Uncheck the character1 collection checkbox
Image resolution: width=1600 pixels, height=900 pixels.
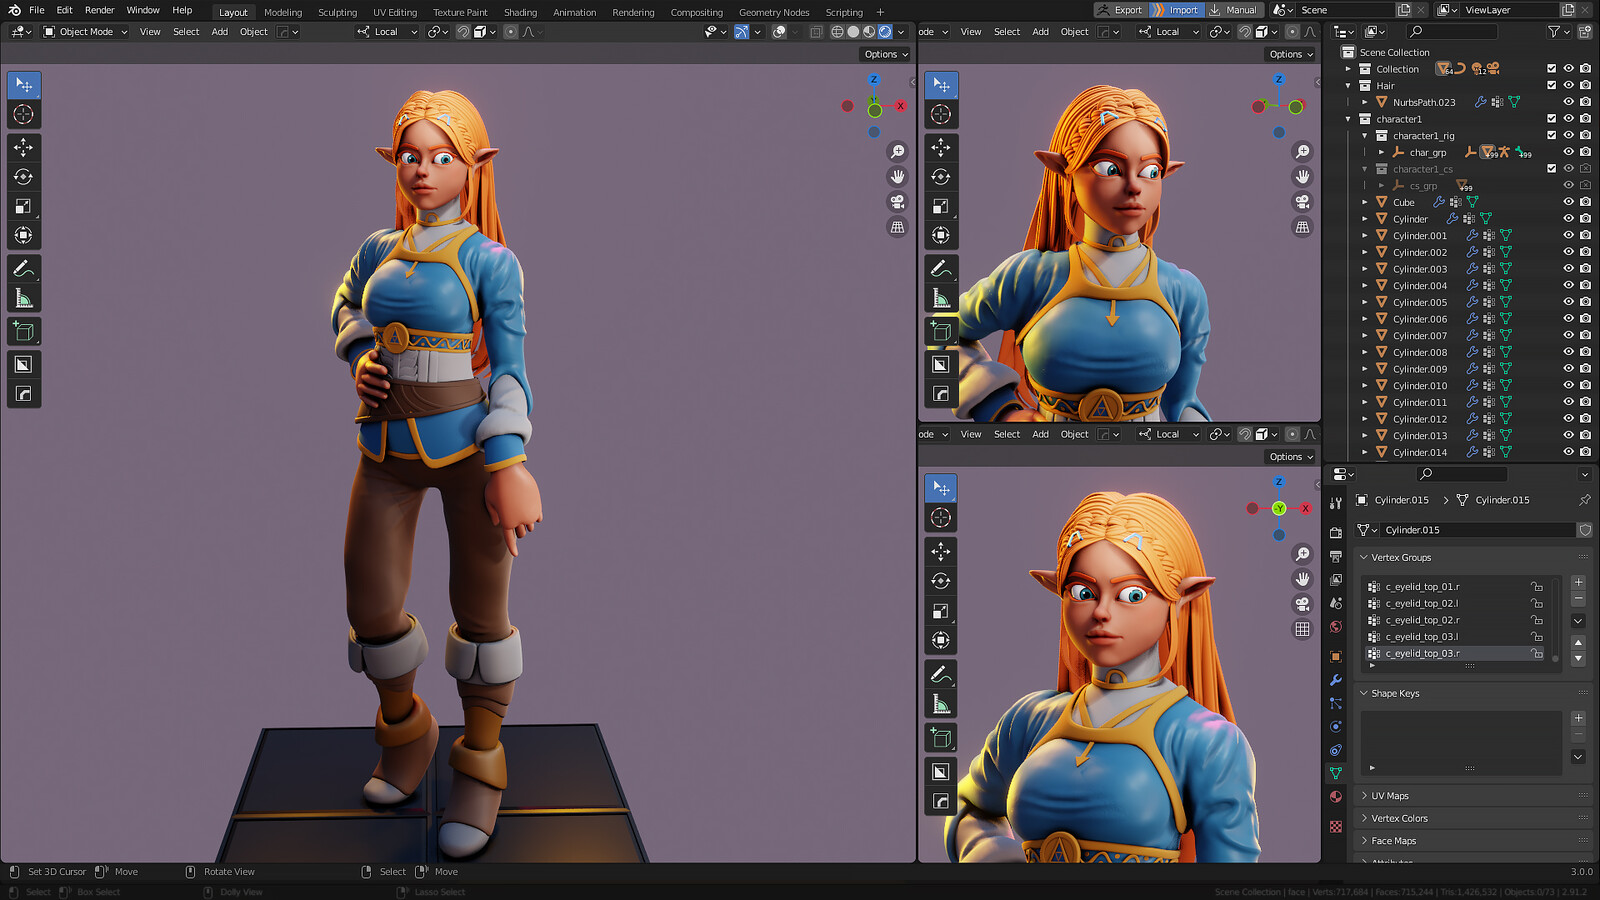pos(1551,119)
